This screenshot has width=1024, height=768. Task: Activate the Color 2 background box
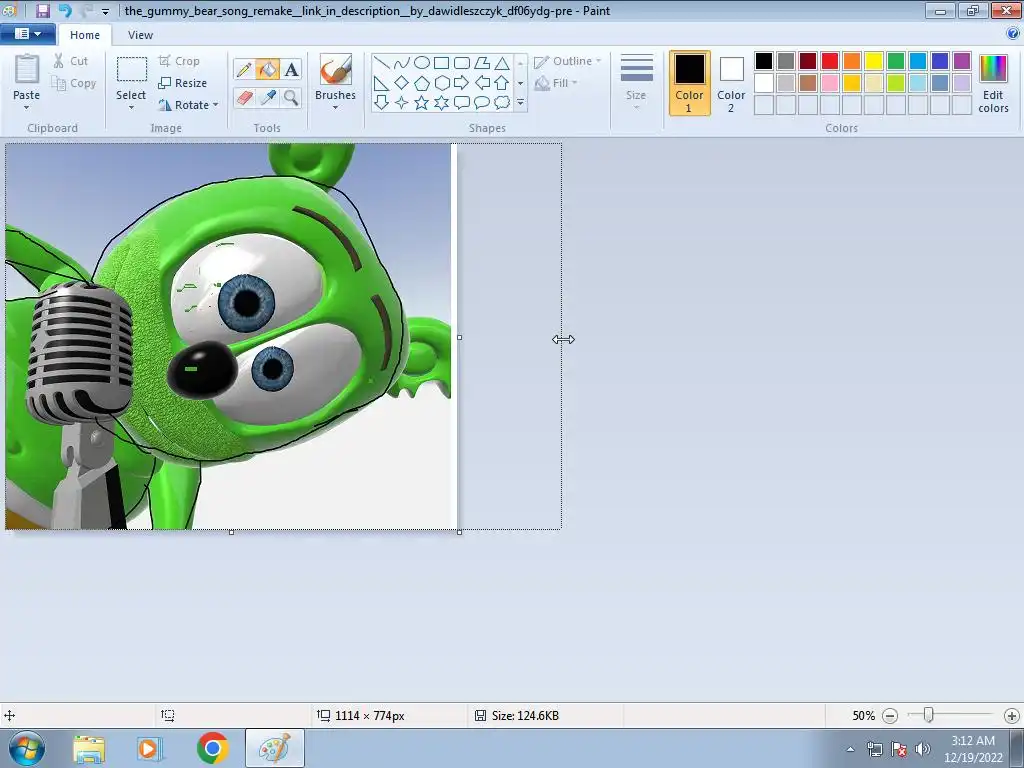pos(731,84)
